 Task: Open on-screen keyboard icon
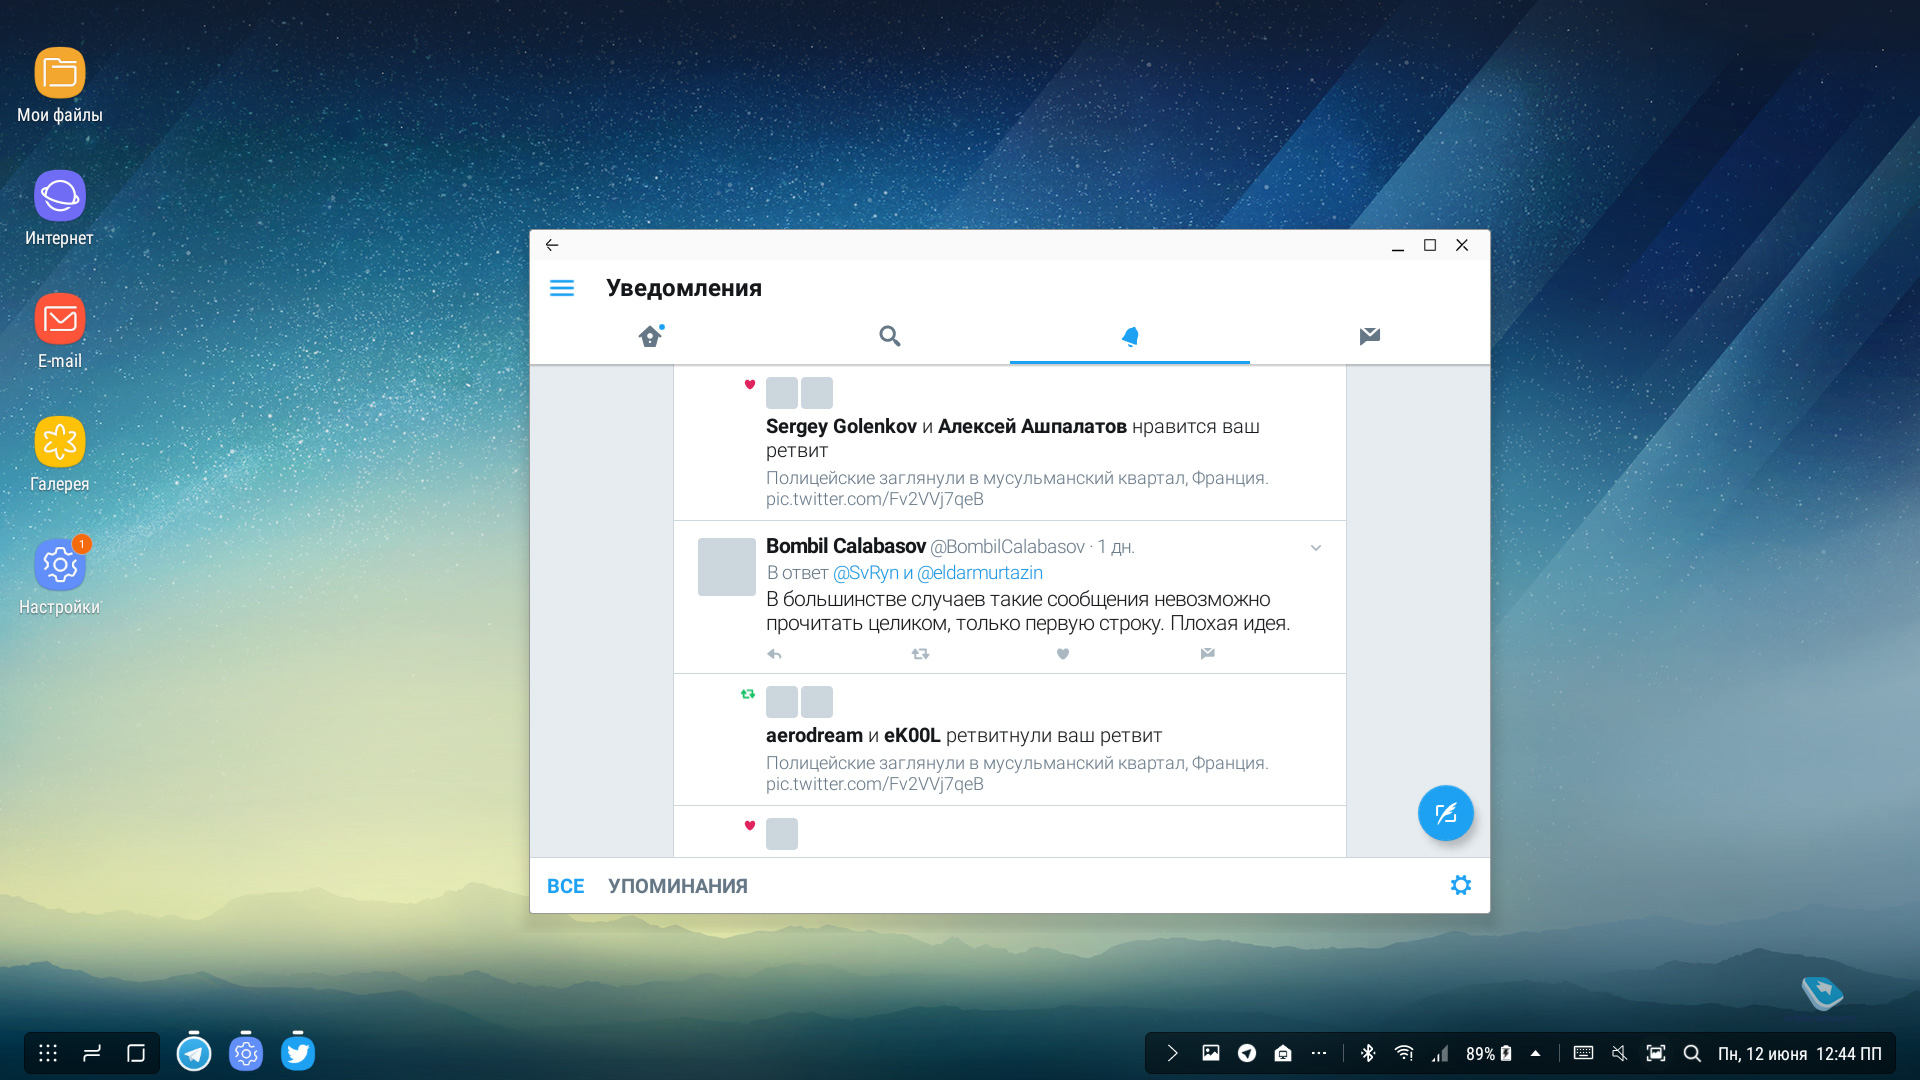(1583, 1053)
